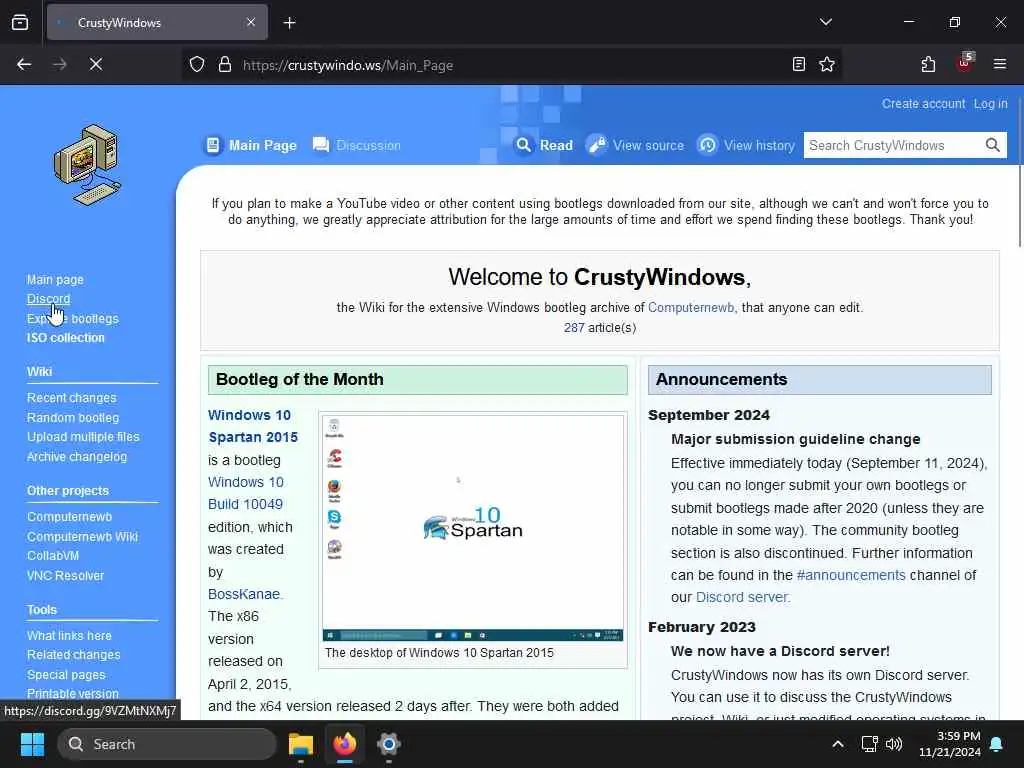Image resolution: width=1024 pixels, height=768 pixels.
Task: Click the uBlock extension icon with badge
Action: [965, 63]
